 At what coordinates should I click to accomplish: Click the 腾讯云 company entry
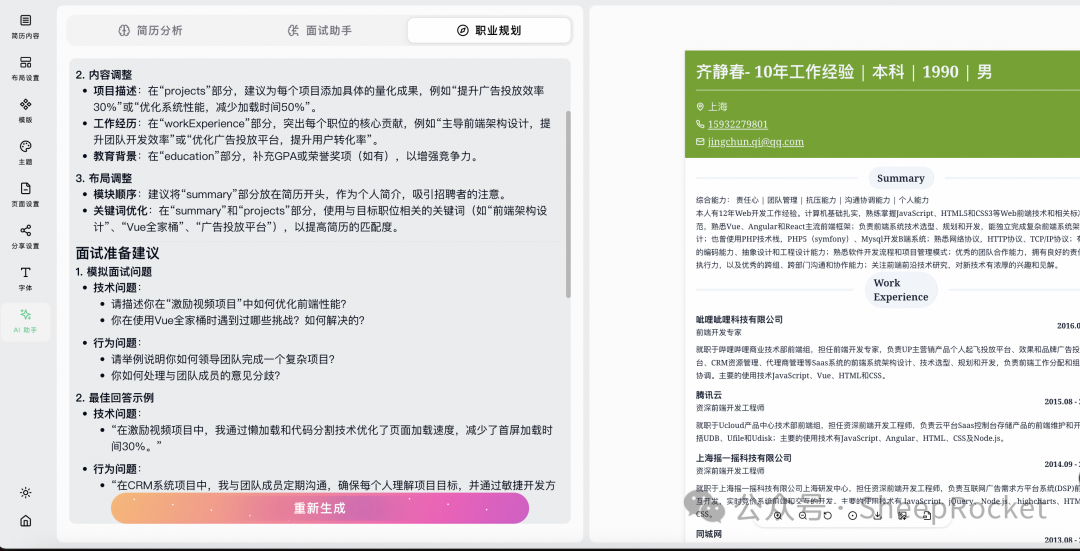pos(709,395)
